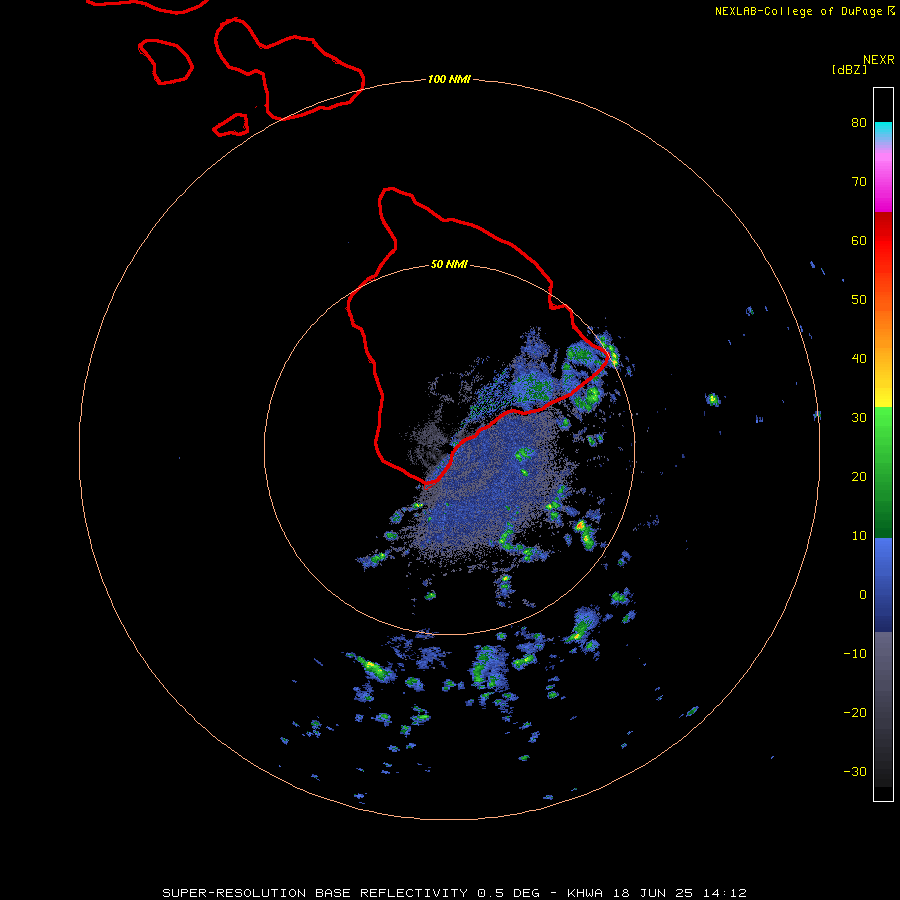Click the [dBZ] units label
This screenshot has width=900, height=900.
(849, 70)
